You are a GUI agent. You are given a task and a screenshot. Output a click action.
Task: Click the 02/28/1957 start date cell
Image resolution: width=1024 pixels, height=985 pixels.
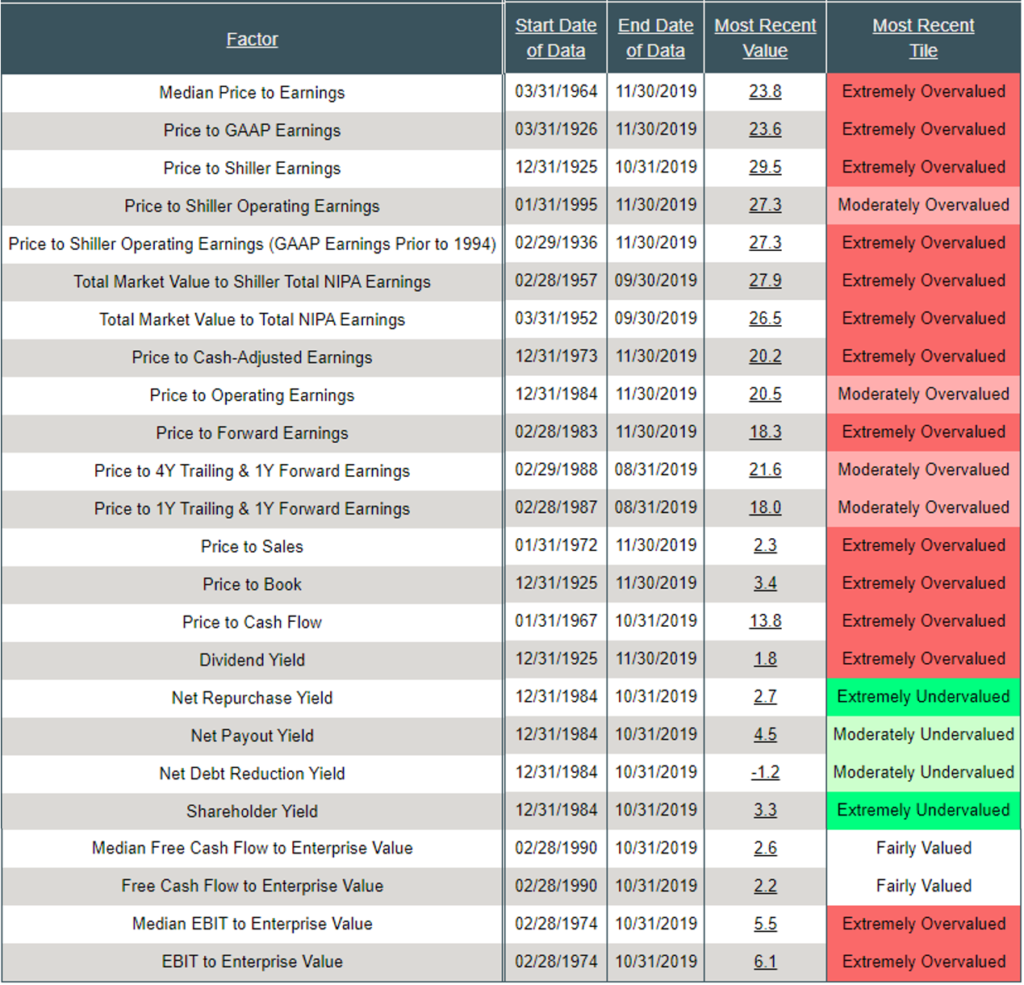556,281
